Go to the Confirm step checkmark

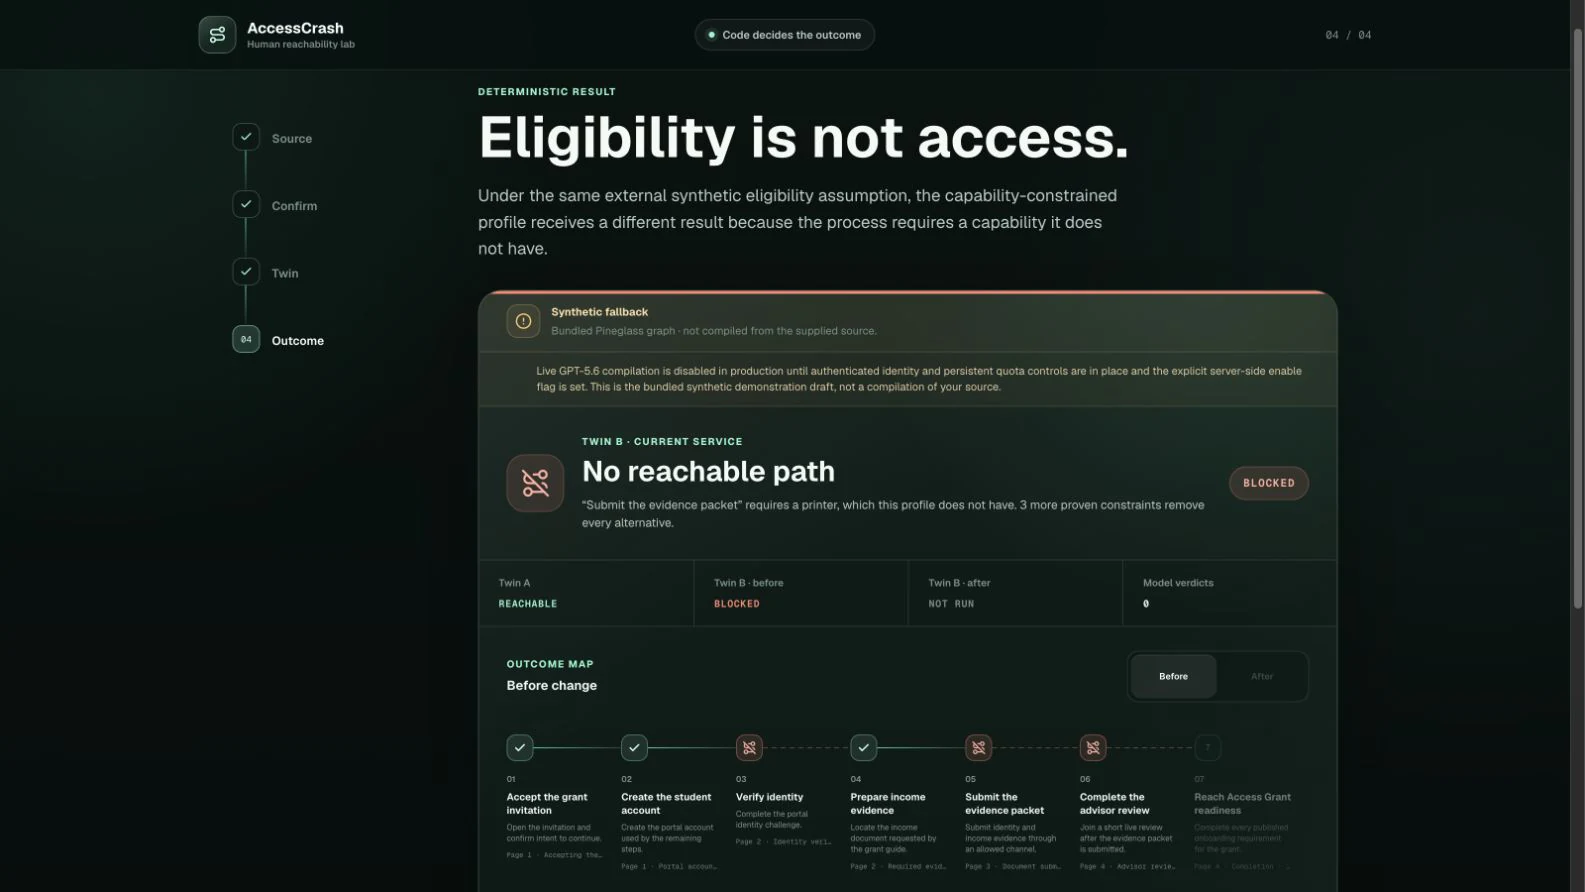[246, 204]
